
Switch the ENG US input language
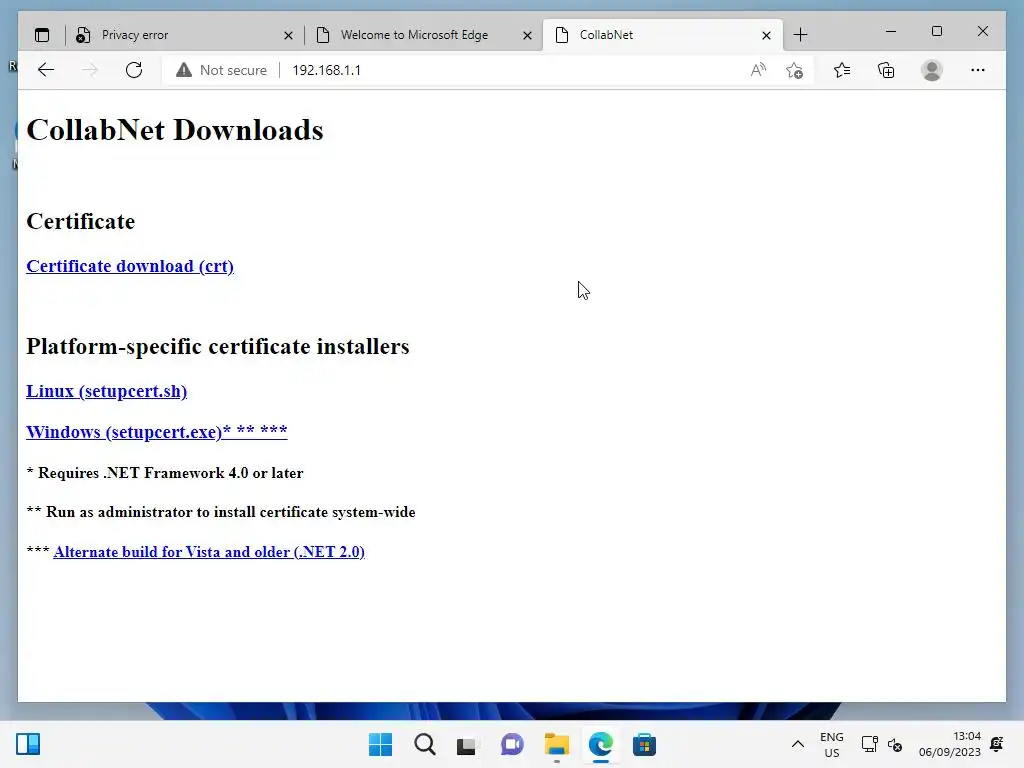click(831, 744)
